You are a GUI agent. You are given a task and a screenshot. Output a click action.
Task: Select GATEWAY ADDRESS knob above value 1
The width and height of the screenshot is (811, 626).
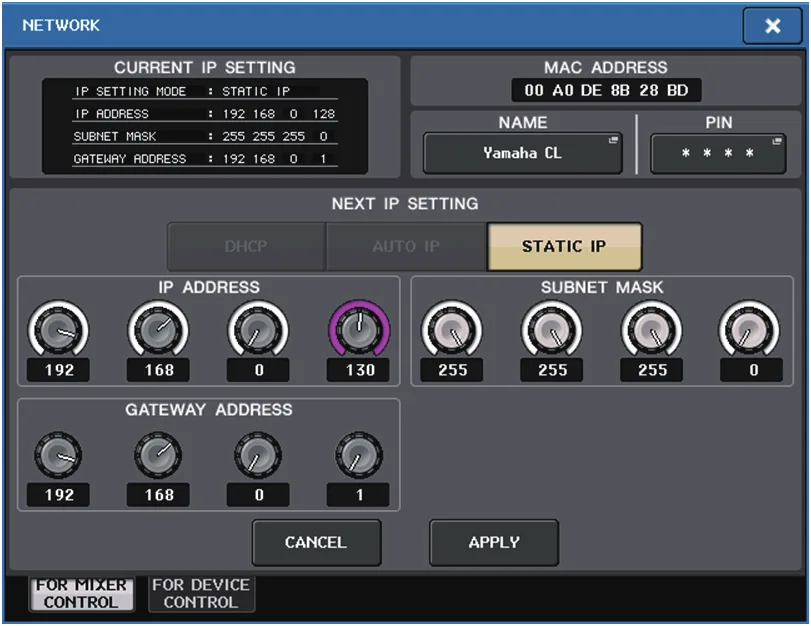tap(359, 455)
